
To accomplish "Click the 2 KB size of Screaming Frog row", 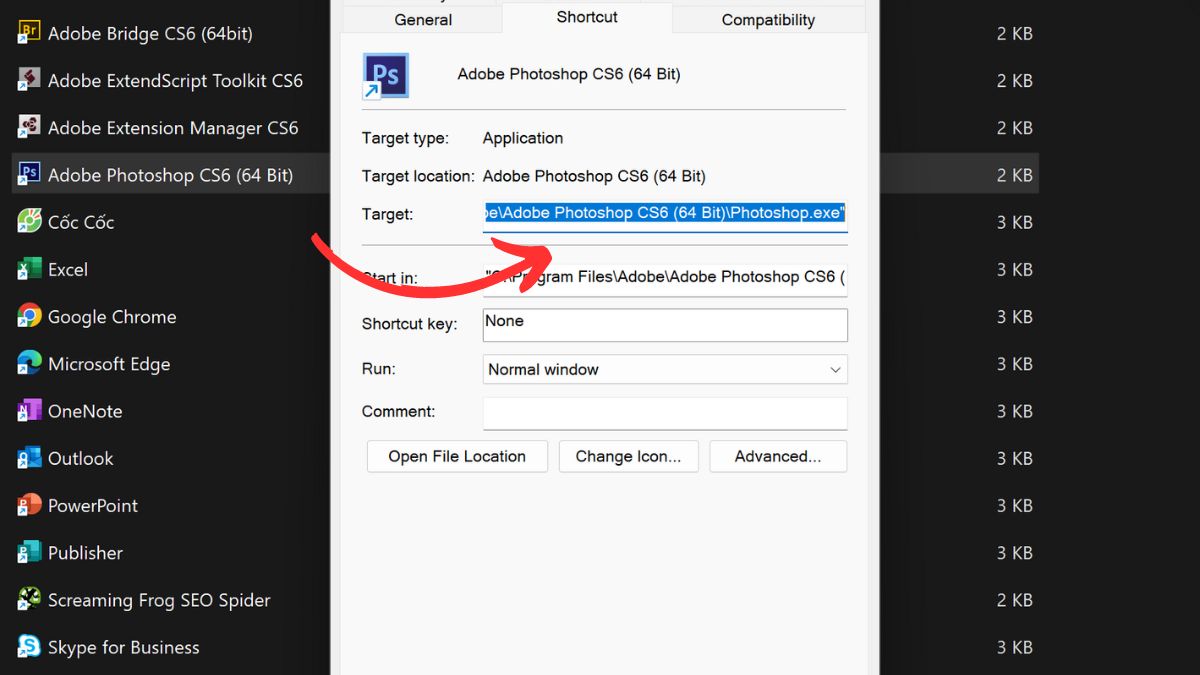I will pyautogui.click(x=1014, y=600).
